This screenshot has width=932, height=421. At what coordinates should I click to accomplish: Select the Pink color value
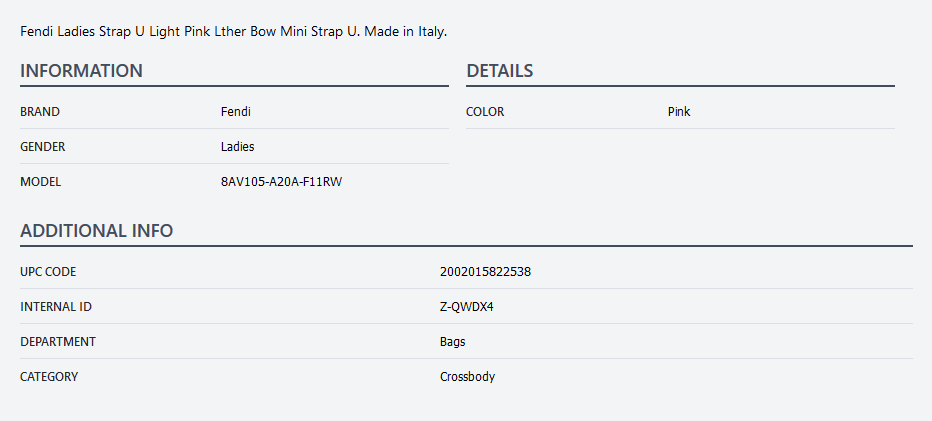pos(679,112)
